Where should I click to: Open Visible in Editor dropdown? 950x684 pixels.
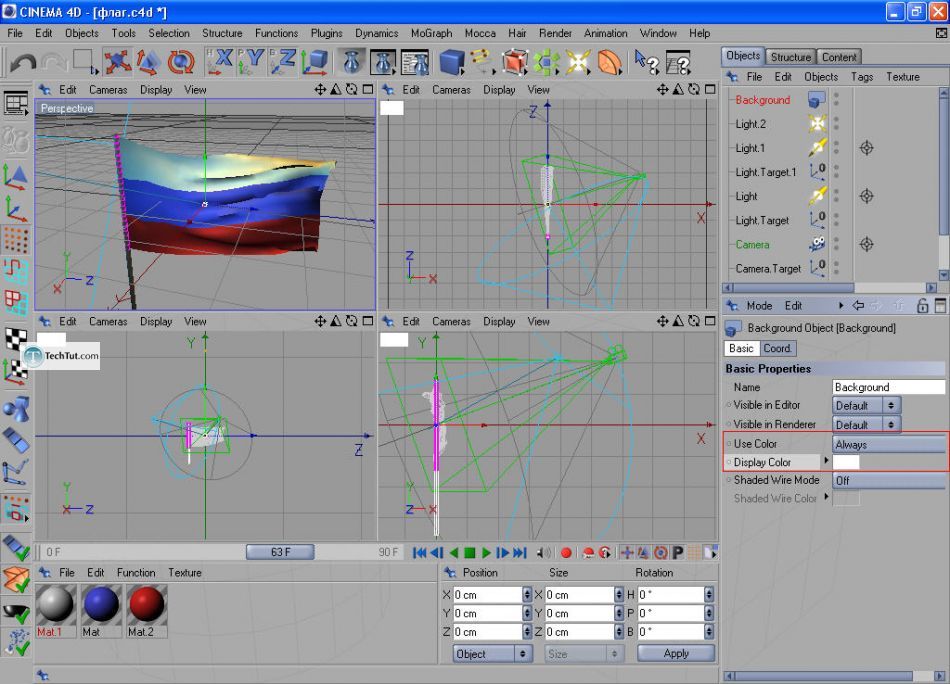866,405
